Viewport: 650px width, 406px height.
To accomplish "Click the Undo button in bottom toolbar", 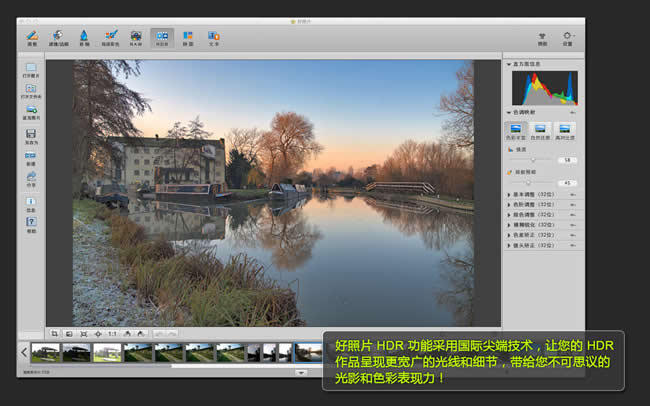I will (x=159, y=333).
